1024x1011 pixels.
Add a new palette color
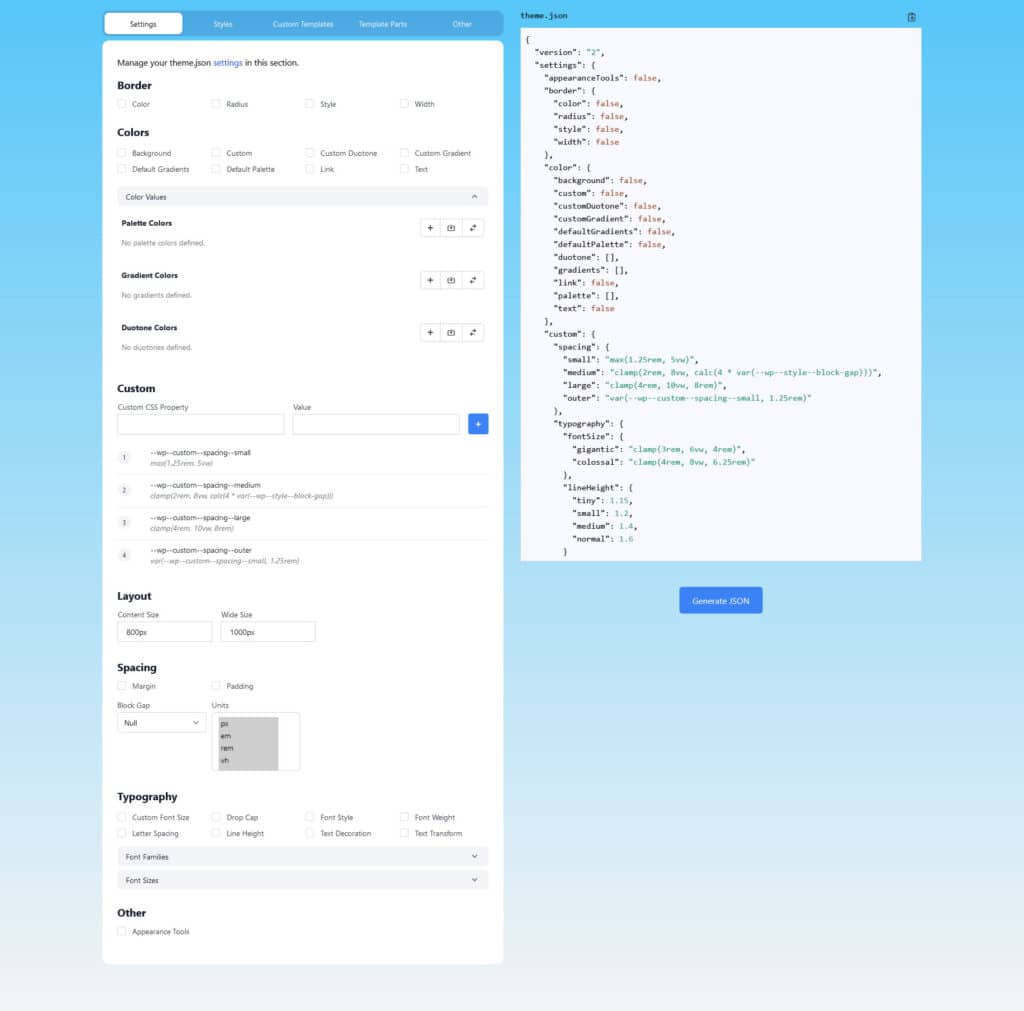click(x=430, y=227)
